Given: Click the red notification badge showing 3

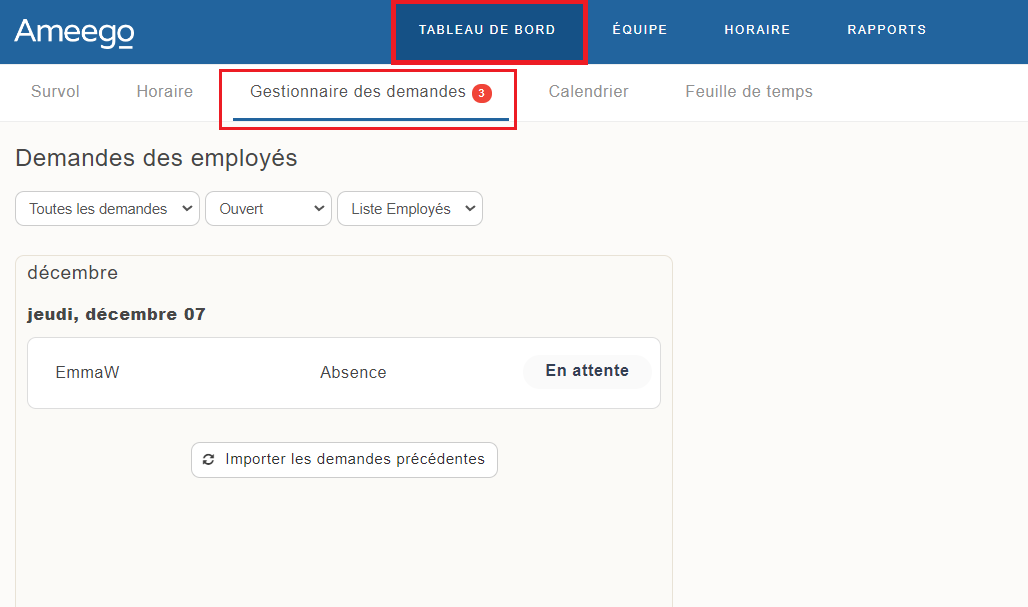Looking at the screenshot, I should 481,93.
